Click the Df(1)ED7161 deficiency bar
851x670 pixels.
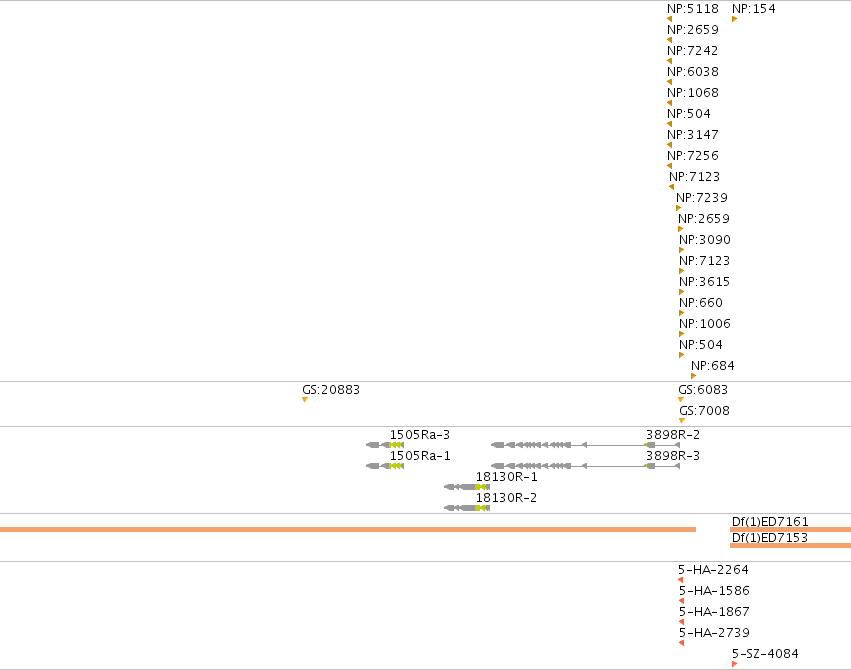pos(791,529)
